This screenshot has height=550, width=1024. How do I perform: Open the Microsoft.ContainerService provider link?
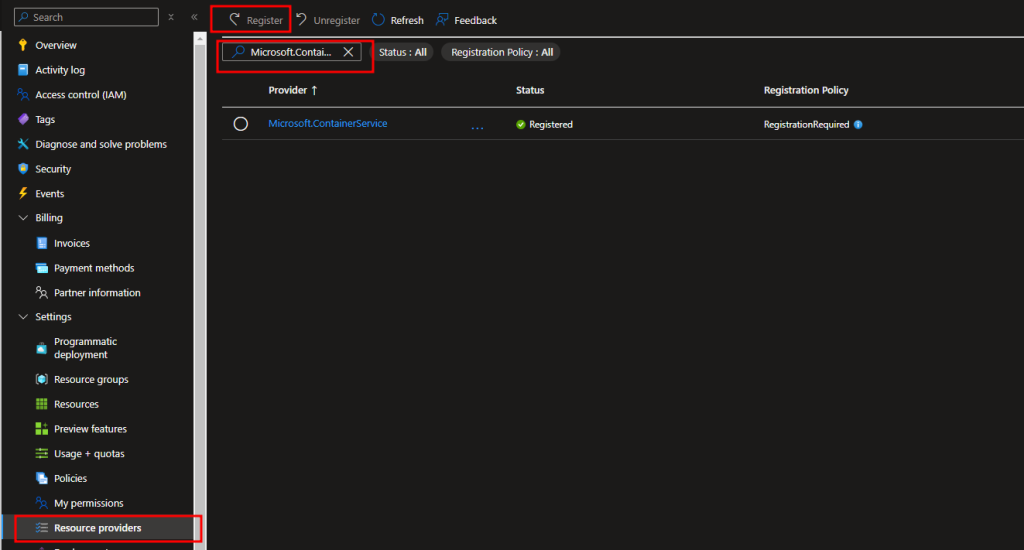[x=328, y=123]
